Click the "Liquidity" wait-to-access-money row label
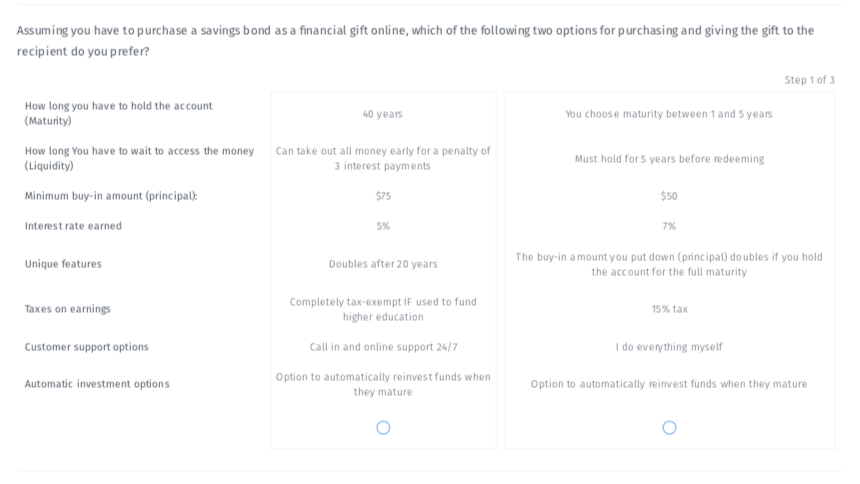 139,158
